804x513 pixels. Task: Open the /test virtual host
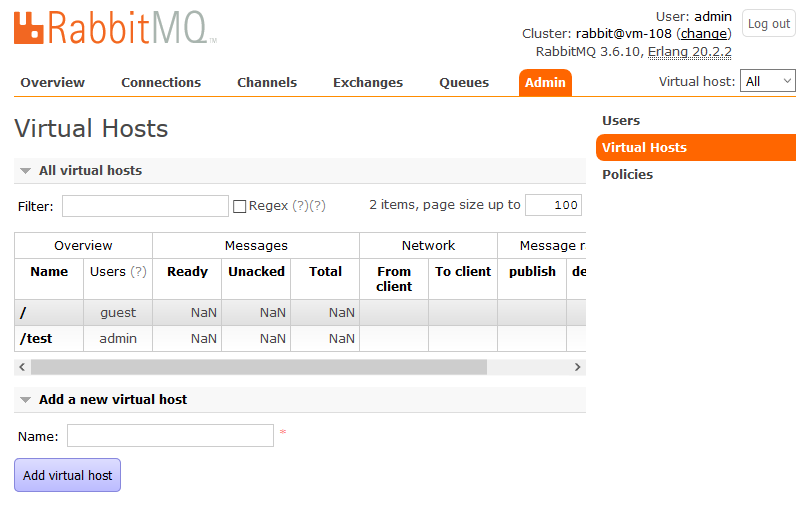coord(37,338)
